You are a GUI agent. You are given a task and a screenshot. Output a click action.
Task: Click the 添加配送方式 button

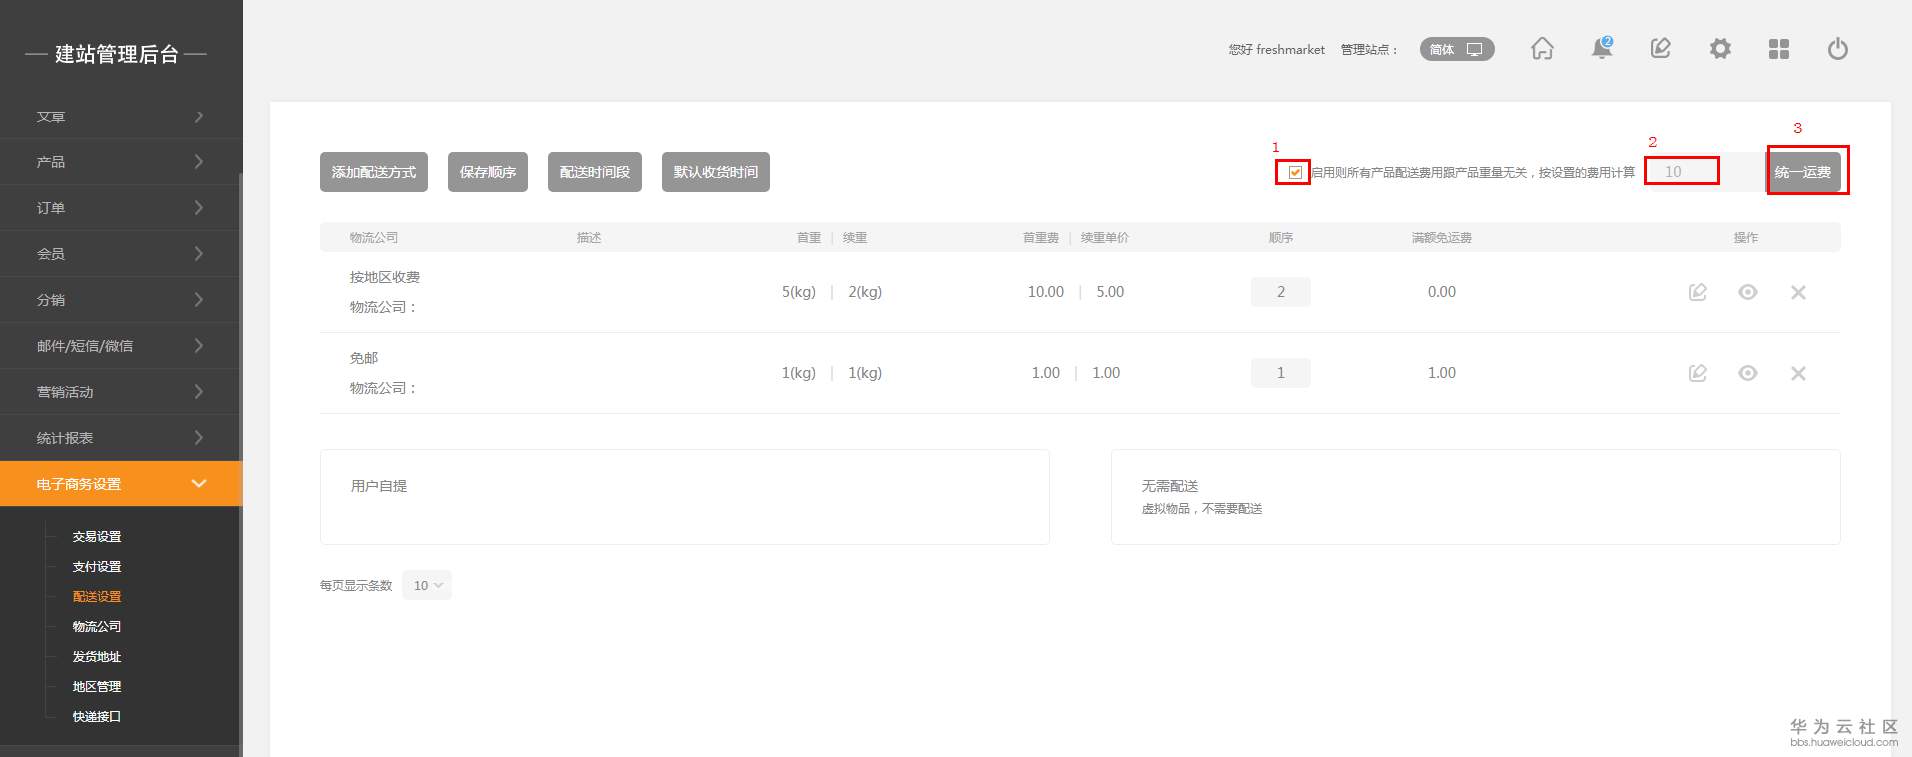click(374, 172)
